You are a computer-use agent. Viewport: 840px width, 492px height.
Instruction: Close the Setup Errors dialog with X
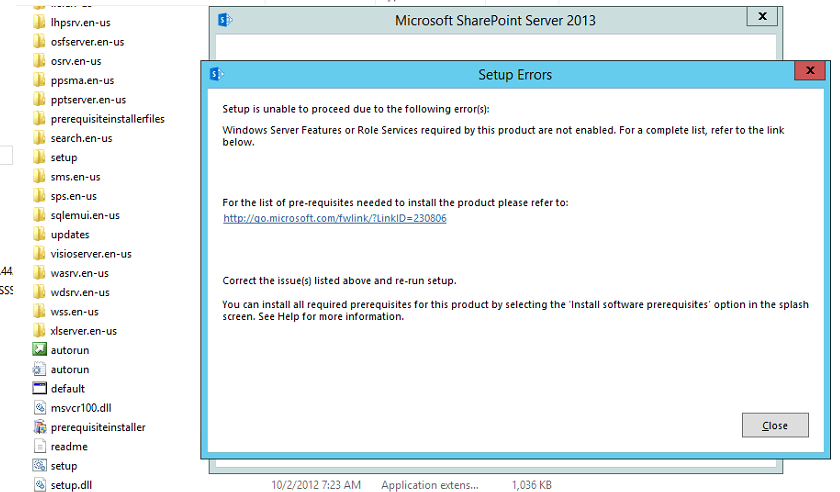[809, 70]
